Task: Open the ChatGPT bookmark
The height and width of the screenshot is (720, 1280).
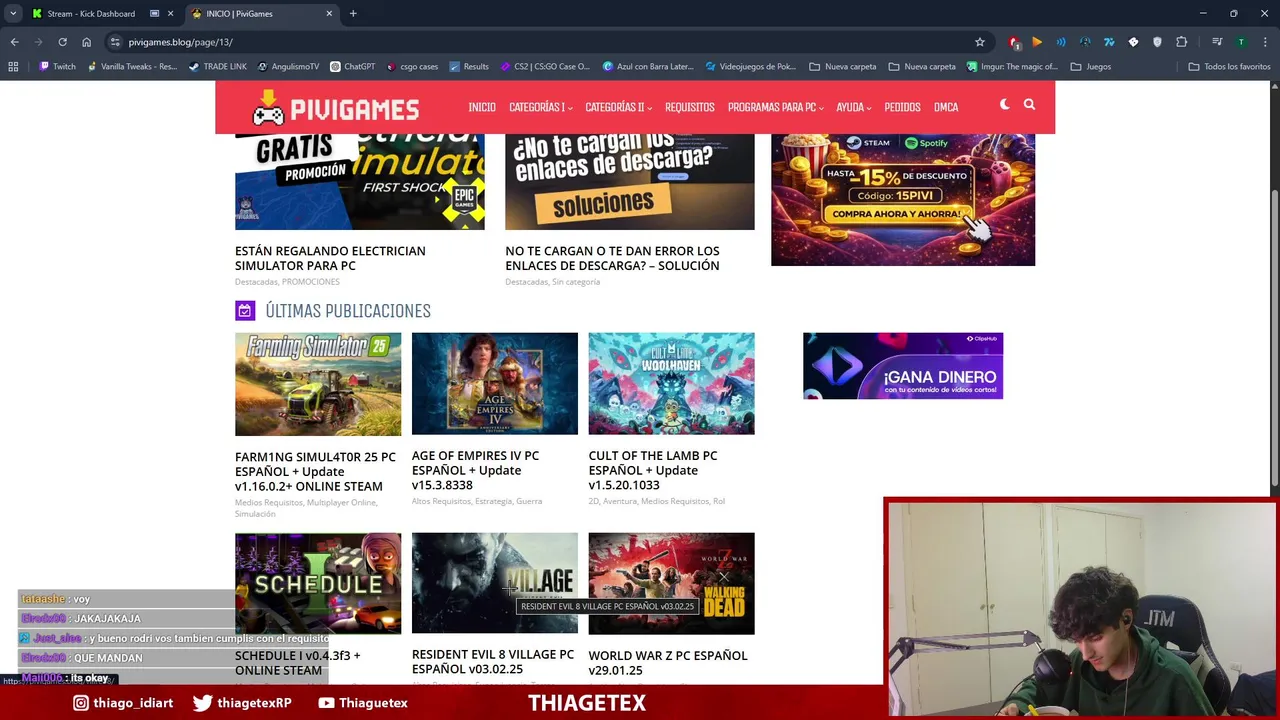Action: coord(352,67)
